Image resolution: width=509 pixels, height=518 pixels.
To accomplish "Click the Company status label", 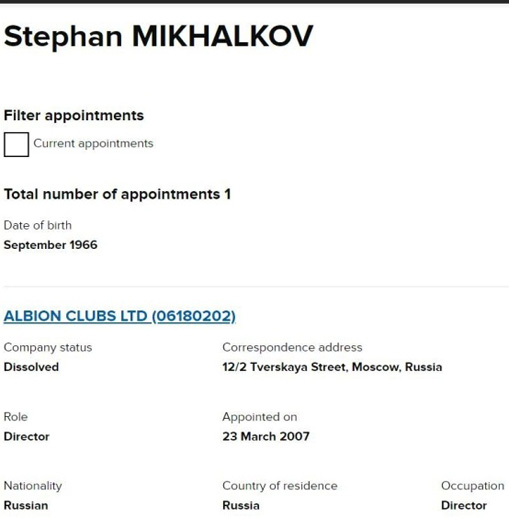I will [x=48, y=347].
